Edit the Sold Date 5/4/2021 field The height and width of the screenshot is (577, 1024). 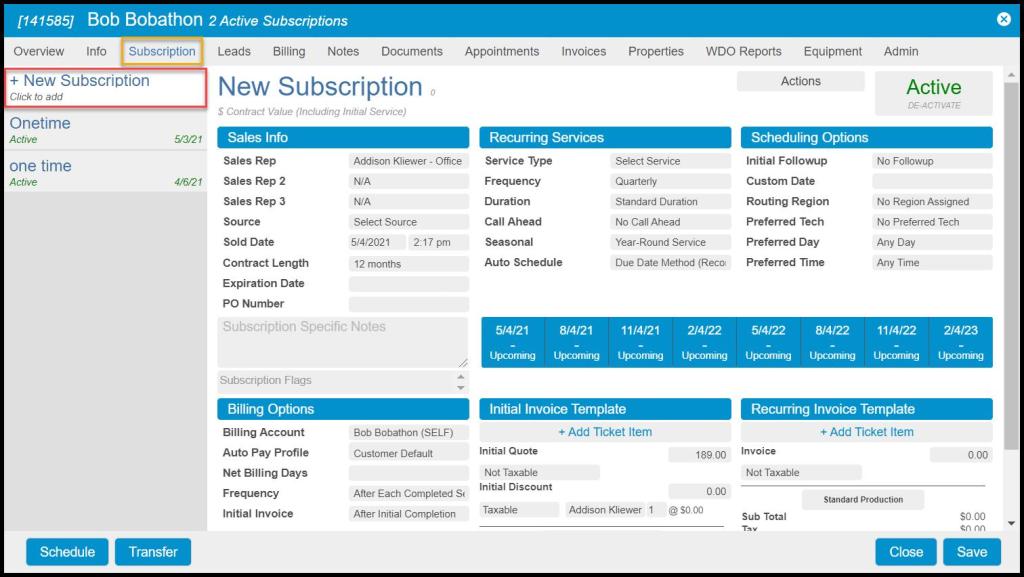coord(377,243)
